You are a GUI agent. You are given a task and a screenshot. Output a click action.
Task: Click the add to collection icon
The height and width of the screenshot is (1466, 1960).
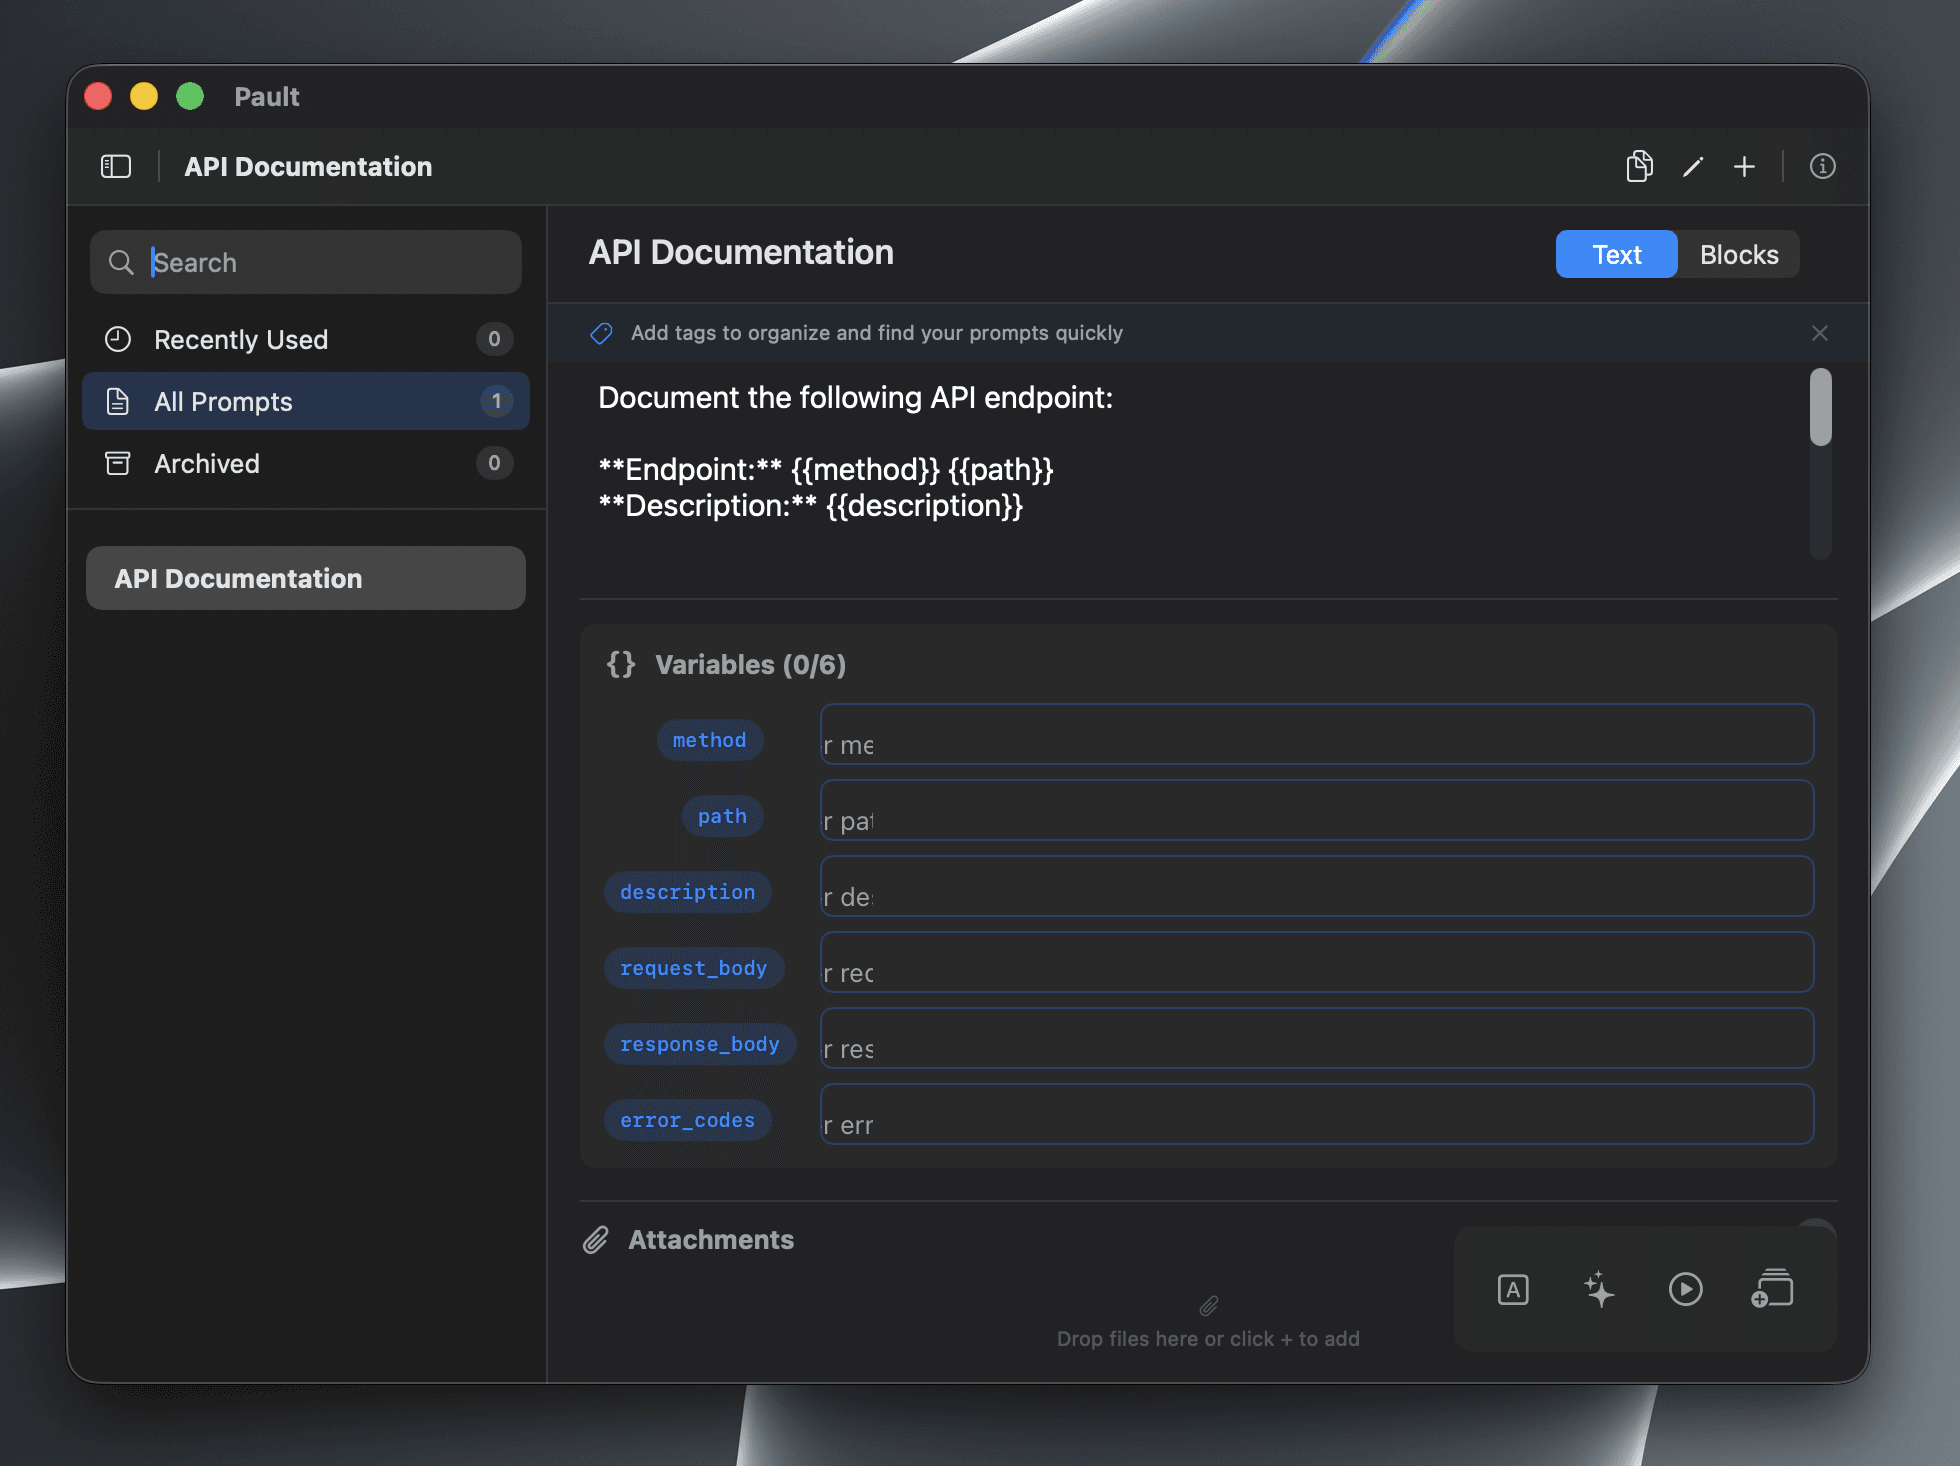1772,1290
